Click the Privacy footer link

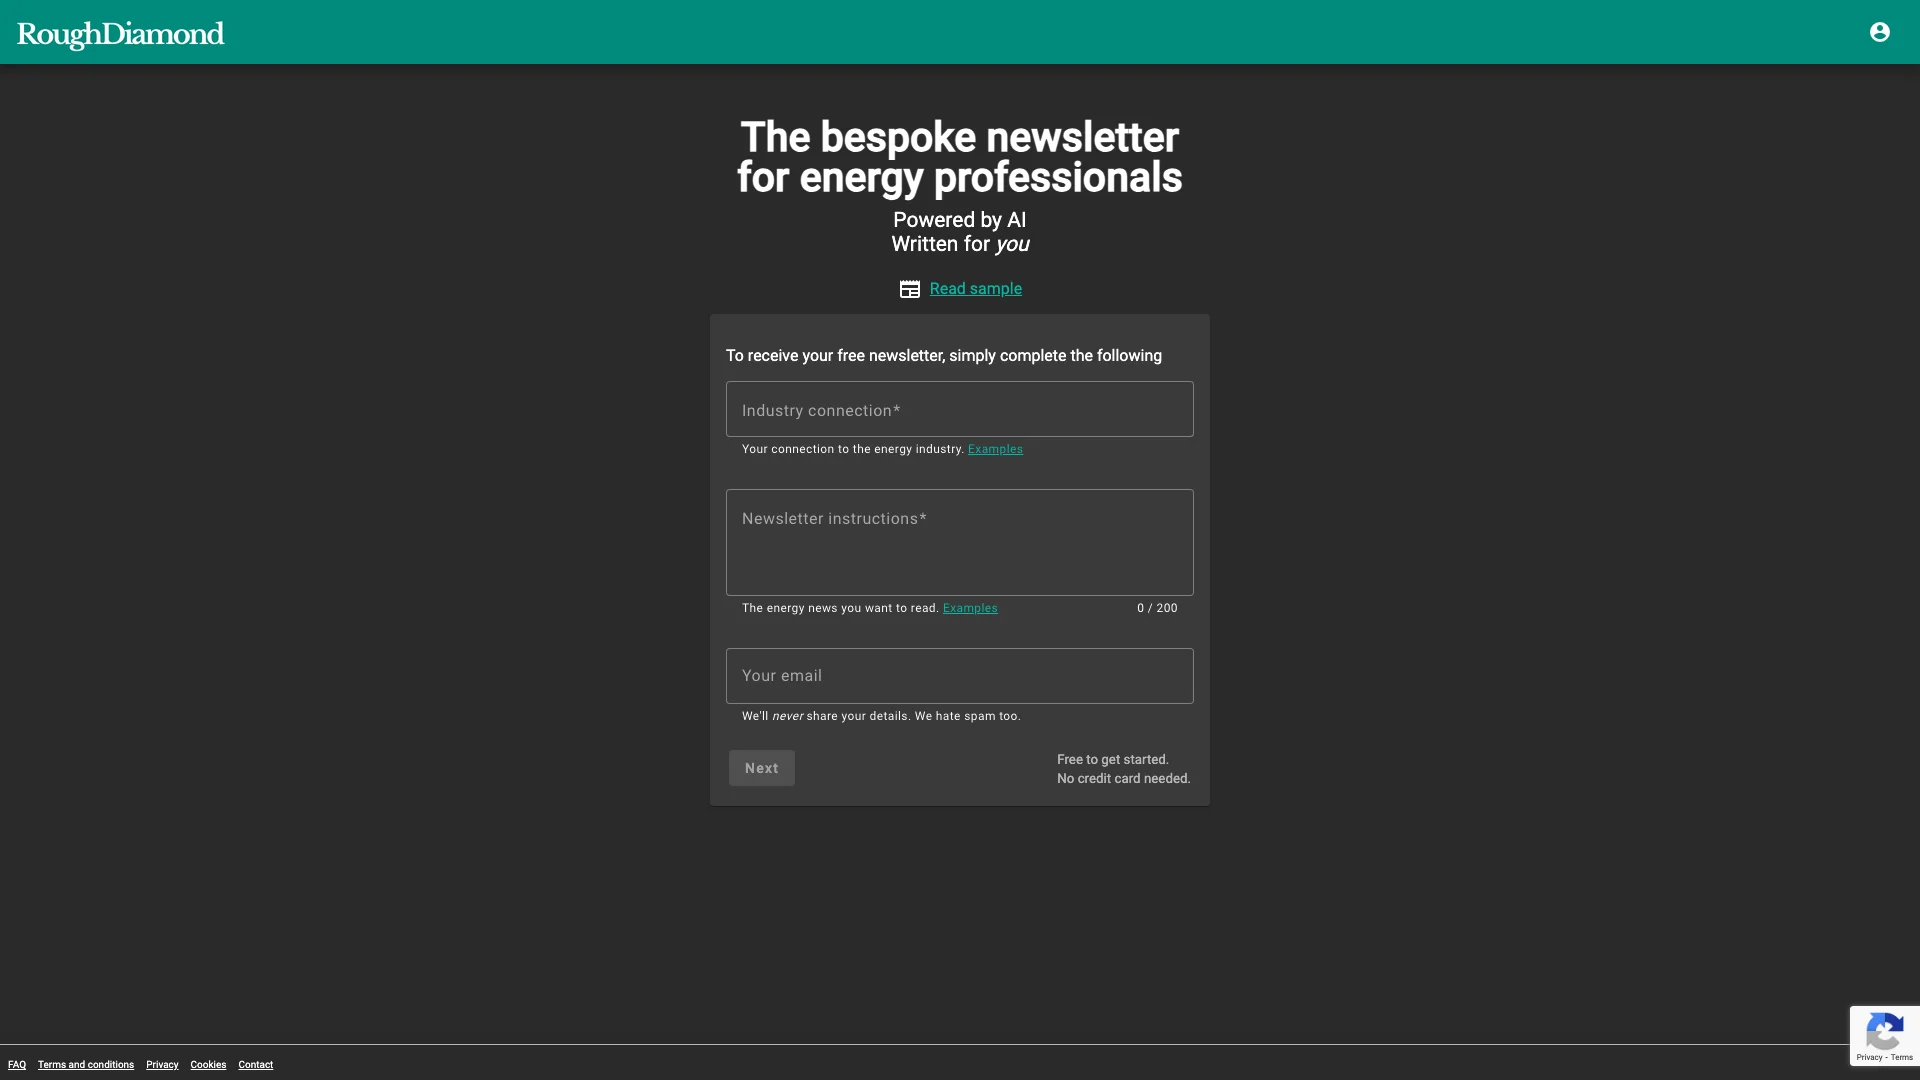pyautogui.click(x=162, y=1064)
